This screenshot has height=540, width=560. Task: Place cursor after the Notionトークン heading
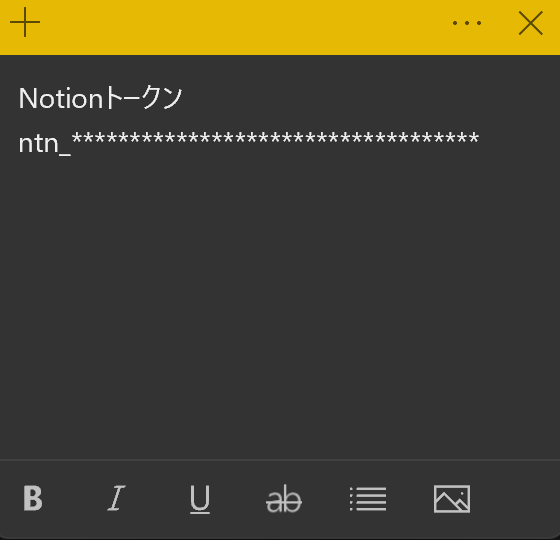(184, 99)
